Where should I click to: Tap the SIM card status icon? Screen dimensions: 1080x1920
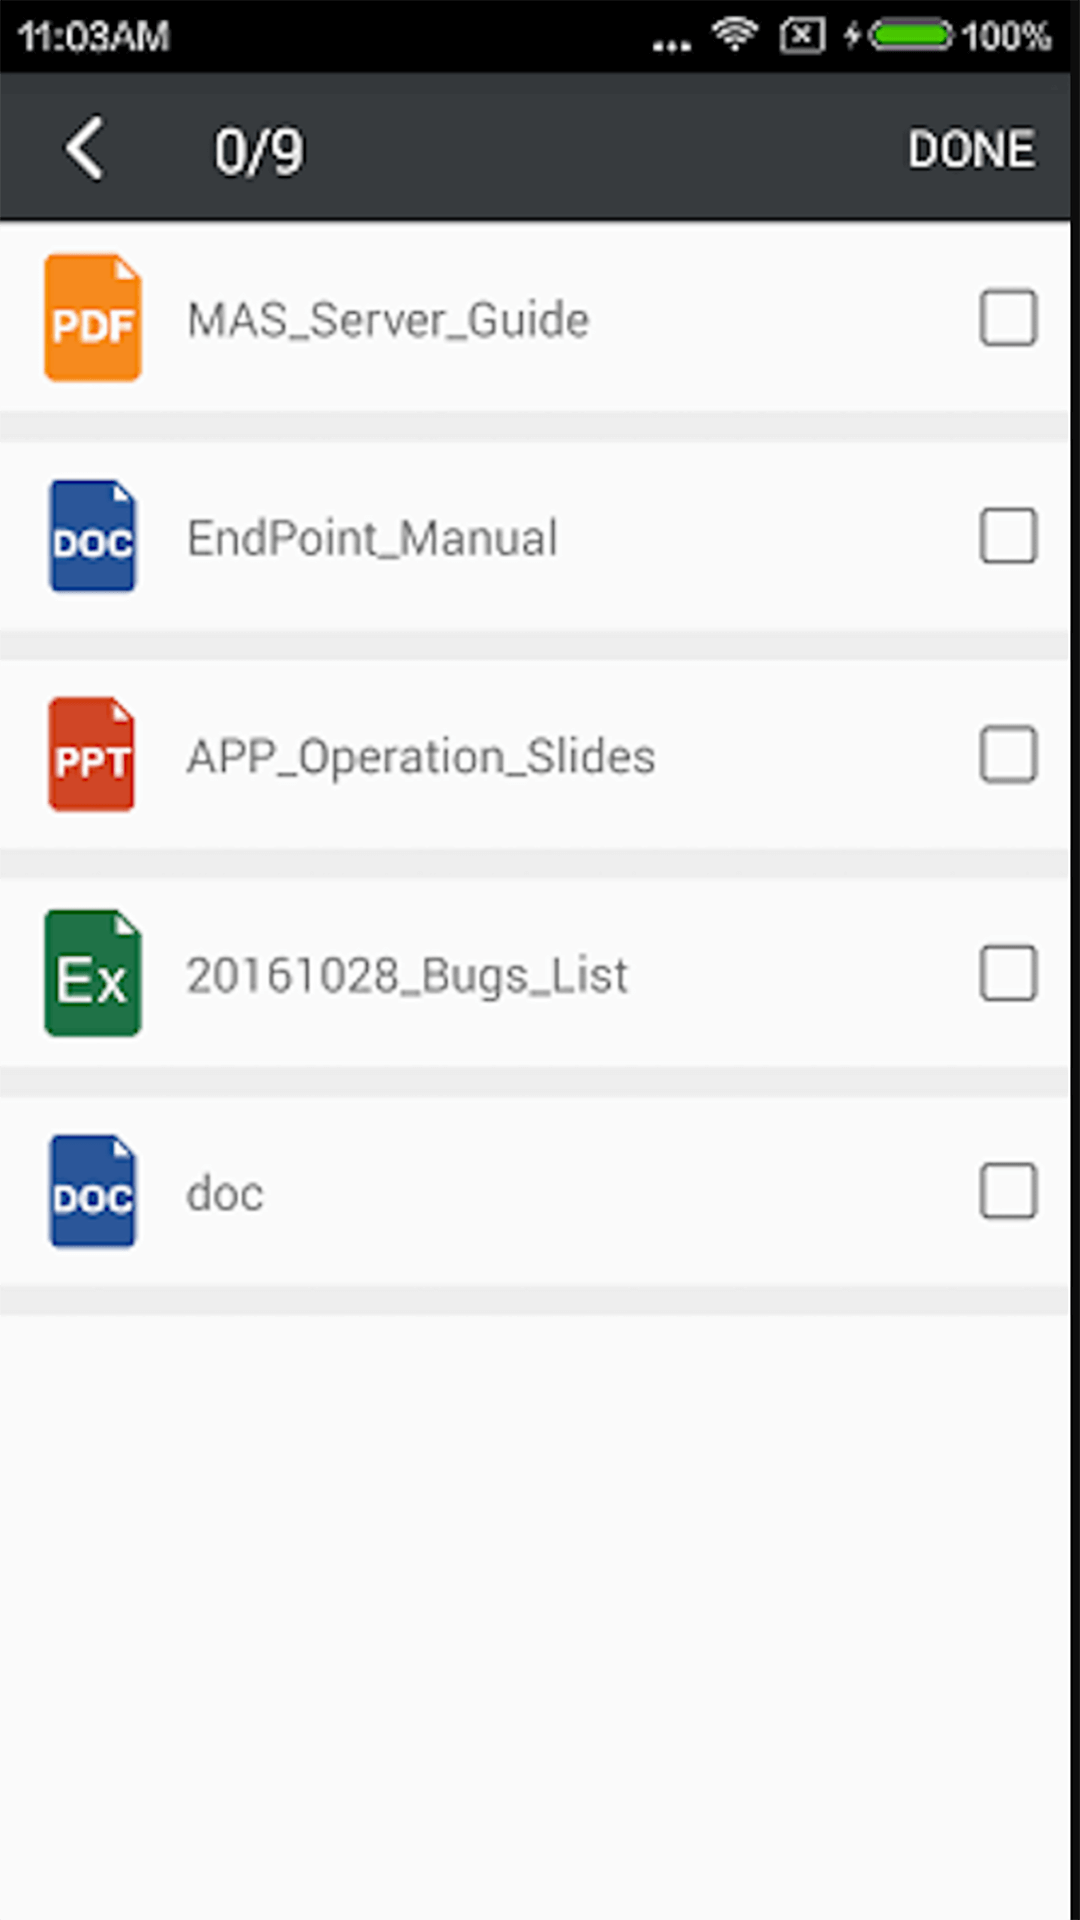click(x=802, y=36)
